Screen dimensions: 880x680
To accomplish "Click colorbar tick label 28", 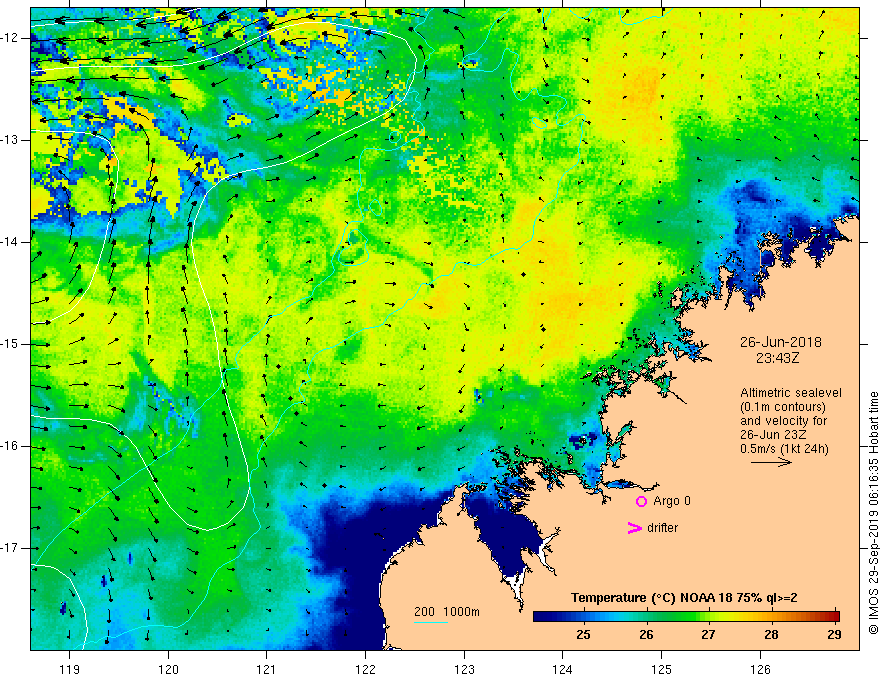I will [772, 635].
